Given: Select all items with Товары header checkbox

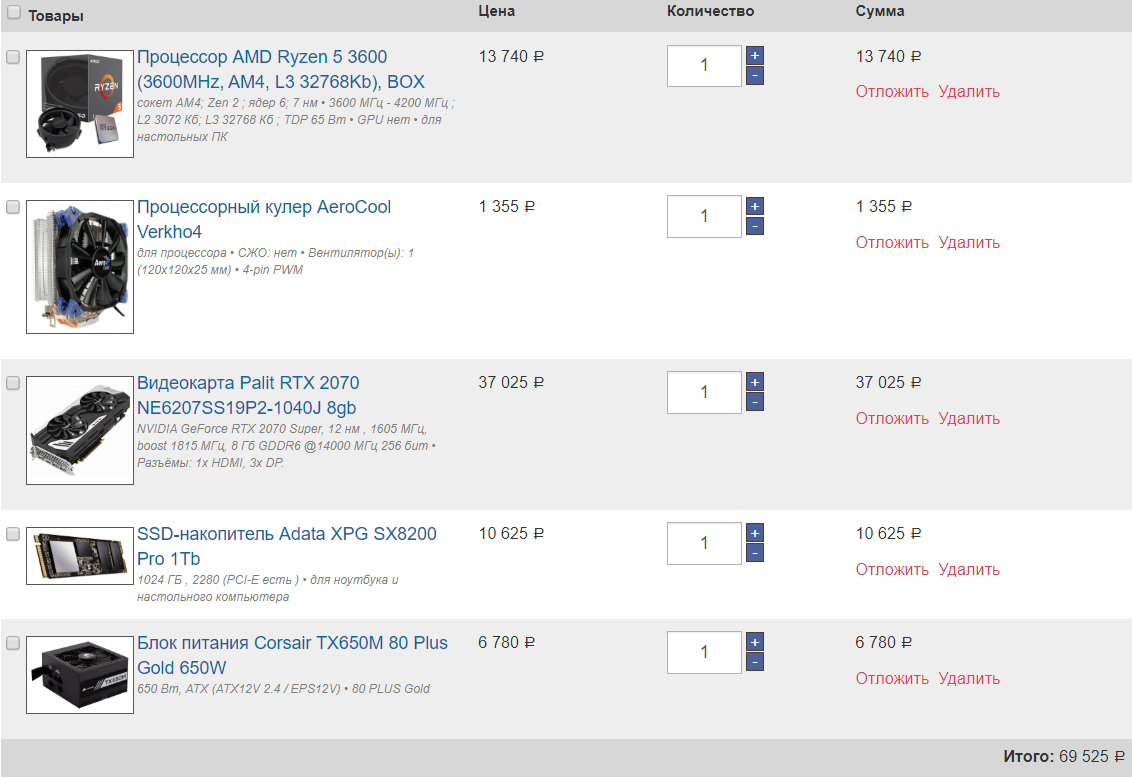Looking at the screenshot, I should (14, 14).
